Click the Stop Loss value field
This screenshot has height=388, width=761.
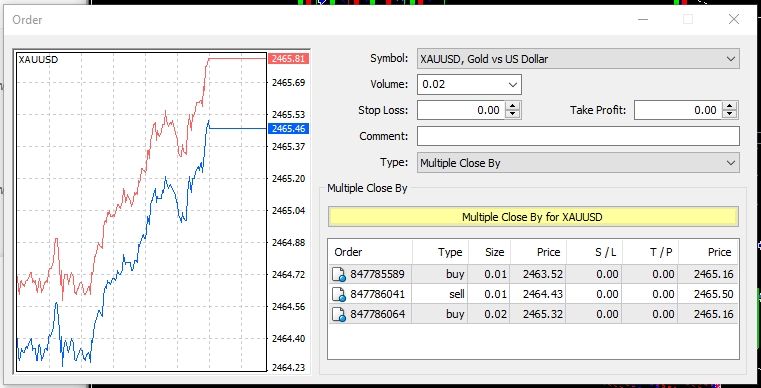(461, 110)
